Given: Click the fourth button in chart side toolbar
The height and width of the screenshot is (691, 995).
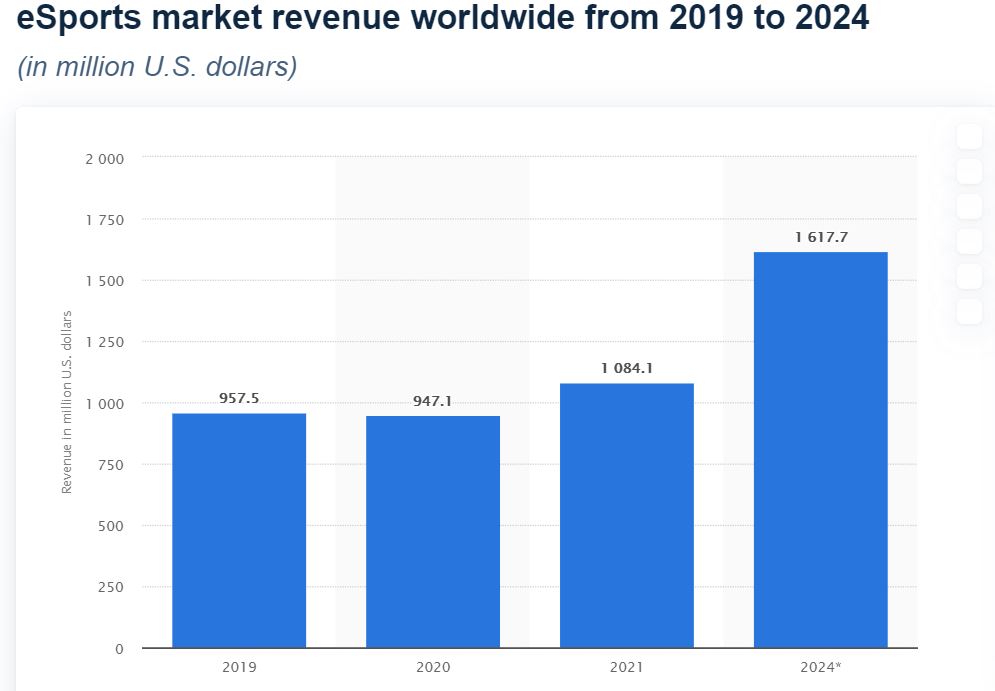Looking at the screenshot, I should coord(969,241).
